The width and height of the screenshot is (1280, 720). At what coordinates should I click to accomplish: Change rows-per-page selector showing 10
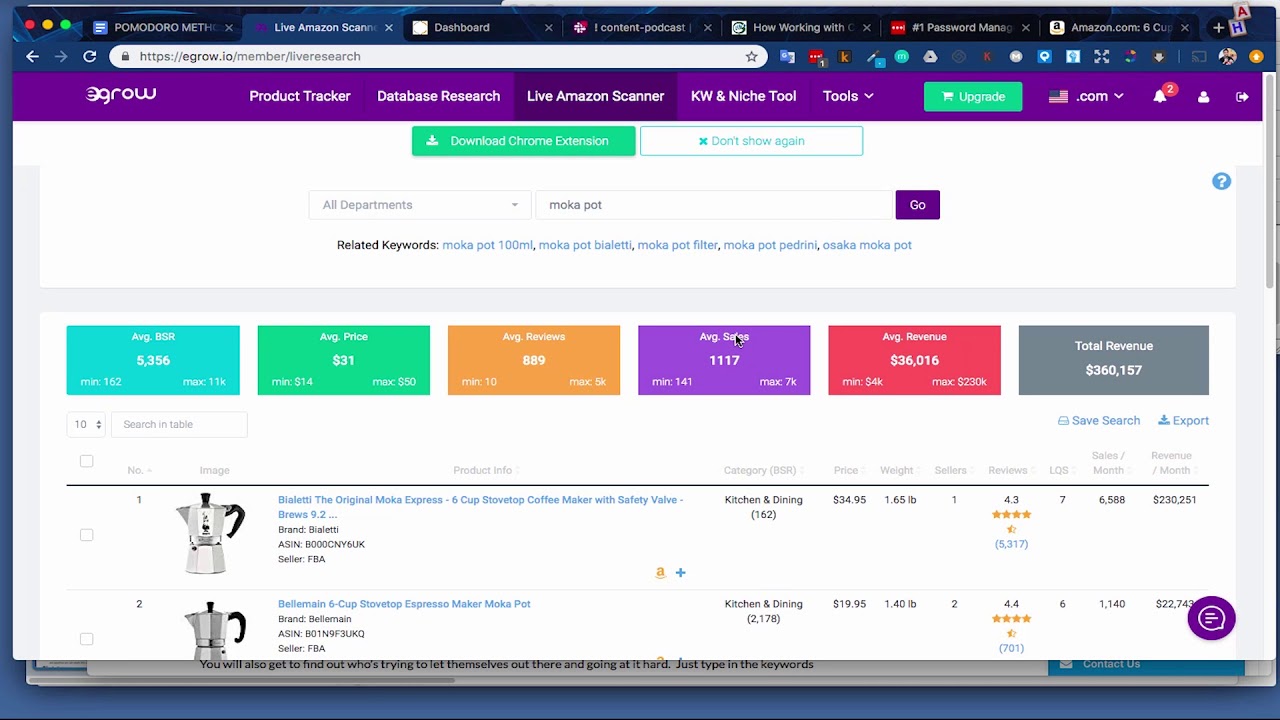[x=86, y=424]
